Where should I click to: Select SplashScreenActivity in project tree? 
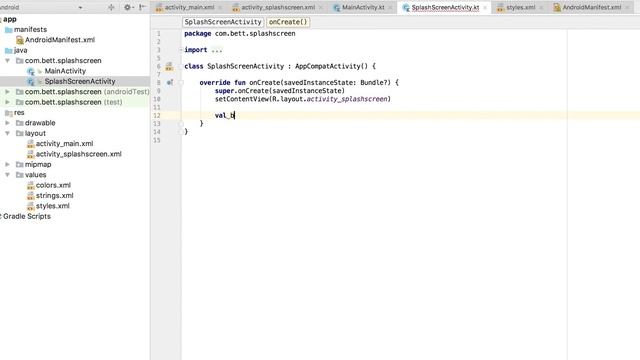pos(80,81)
